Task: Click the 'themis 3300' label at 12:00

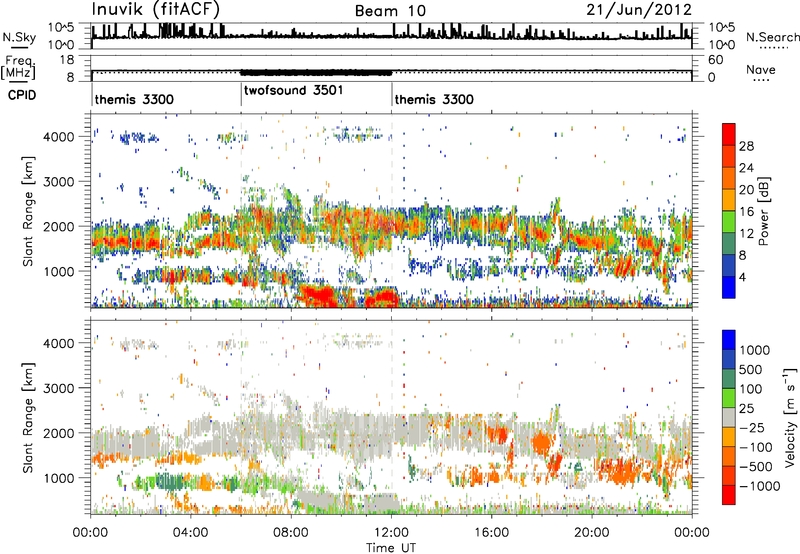Action: click(x=434, y=99)
